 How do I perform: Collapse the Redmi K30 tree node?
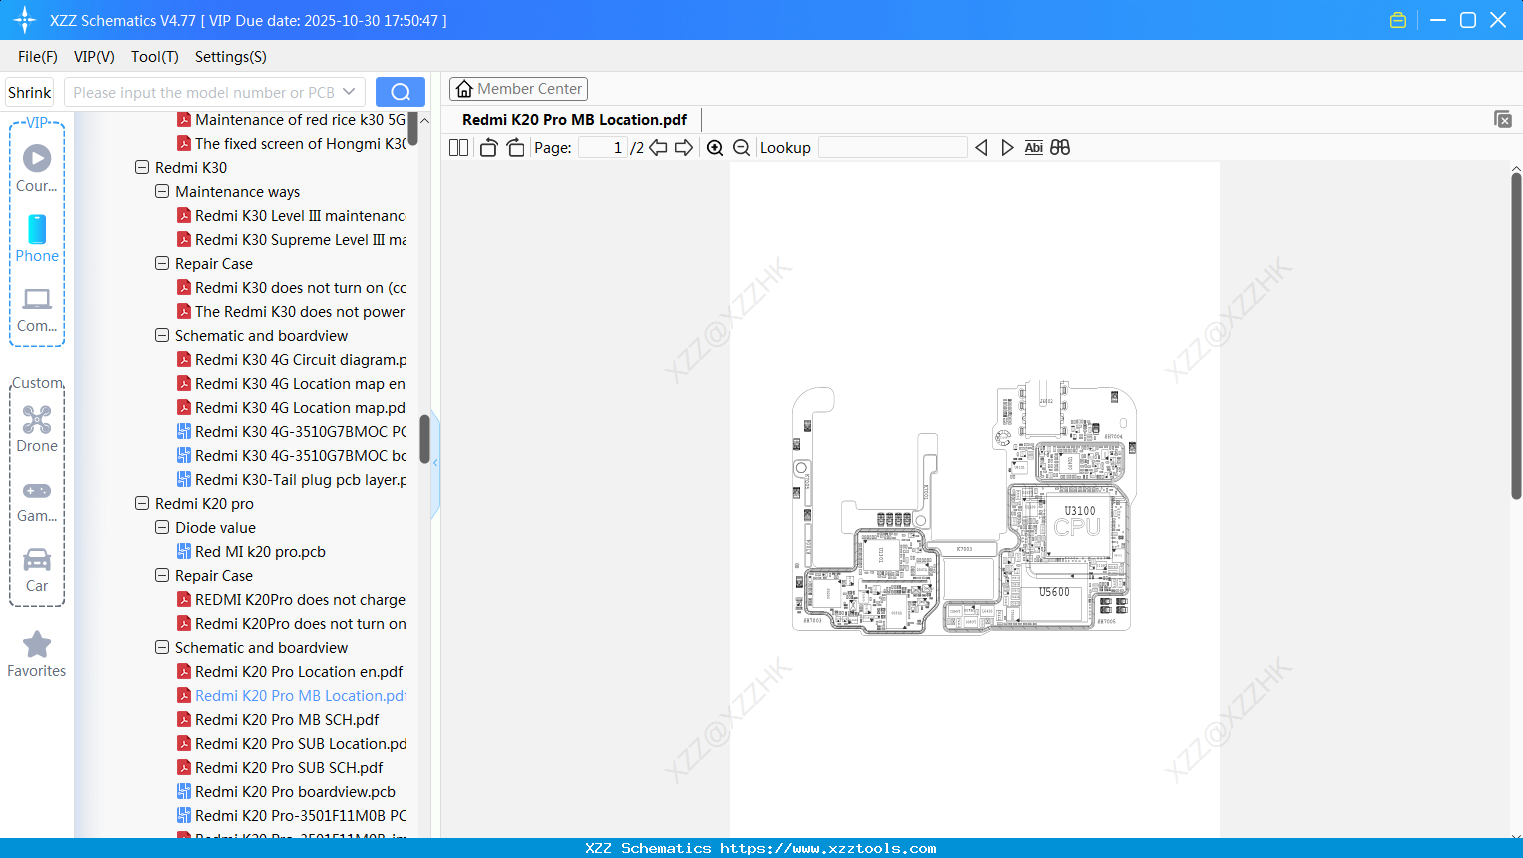pyautogui.click(x=142, y=168)
